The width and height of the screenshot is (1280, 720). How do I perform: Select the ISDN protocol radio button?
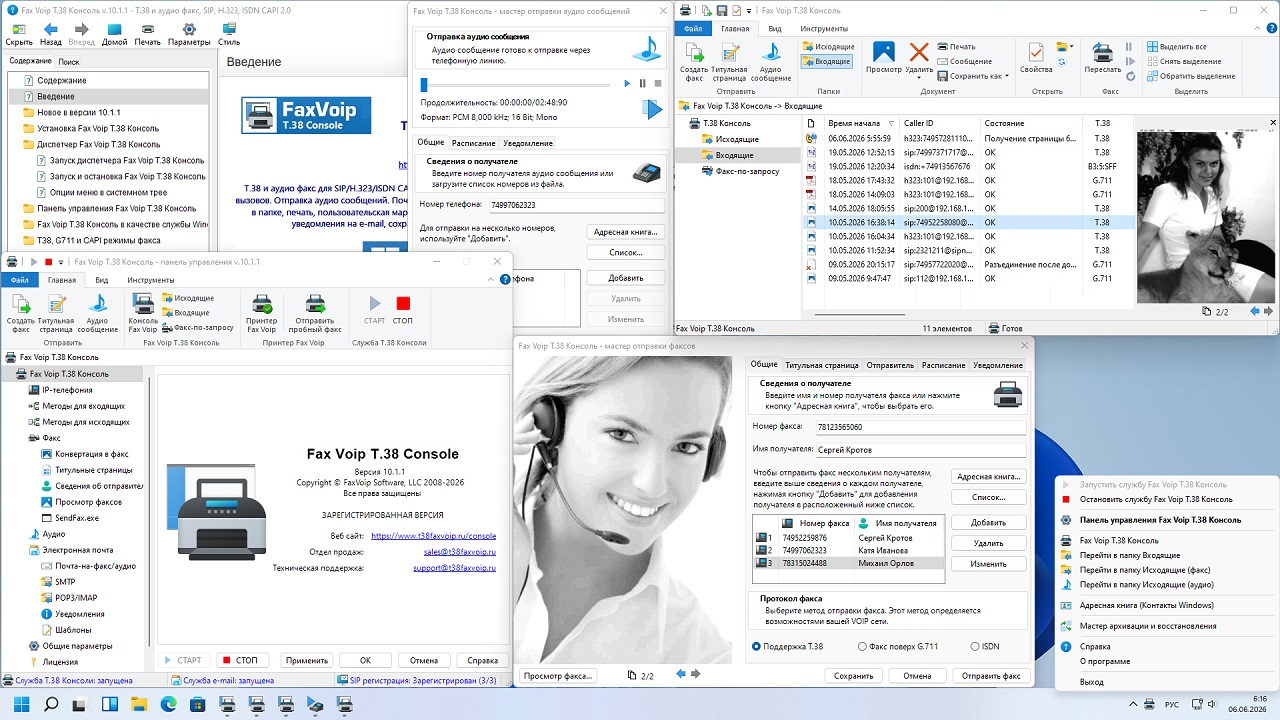pyautogui.click(x=986, y=647)
